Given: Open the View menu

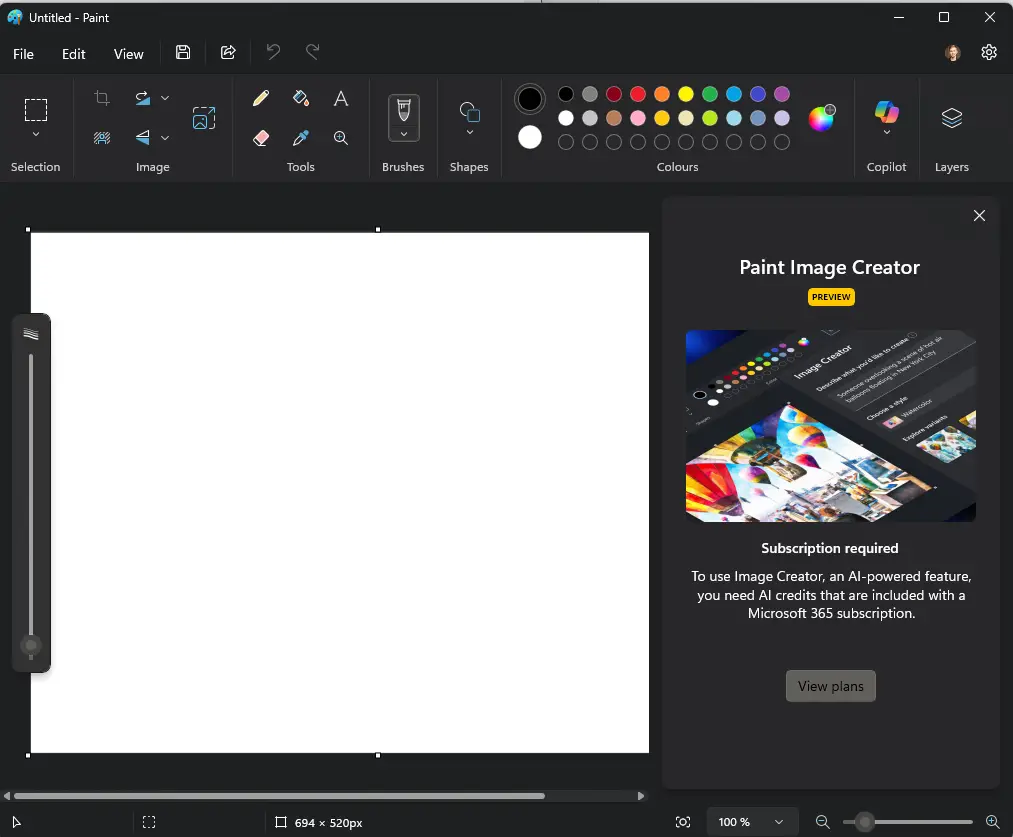Looking at the screenshot, I should click(128, 54).
